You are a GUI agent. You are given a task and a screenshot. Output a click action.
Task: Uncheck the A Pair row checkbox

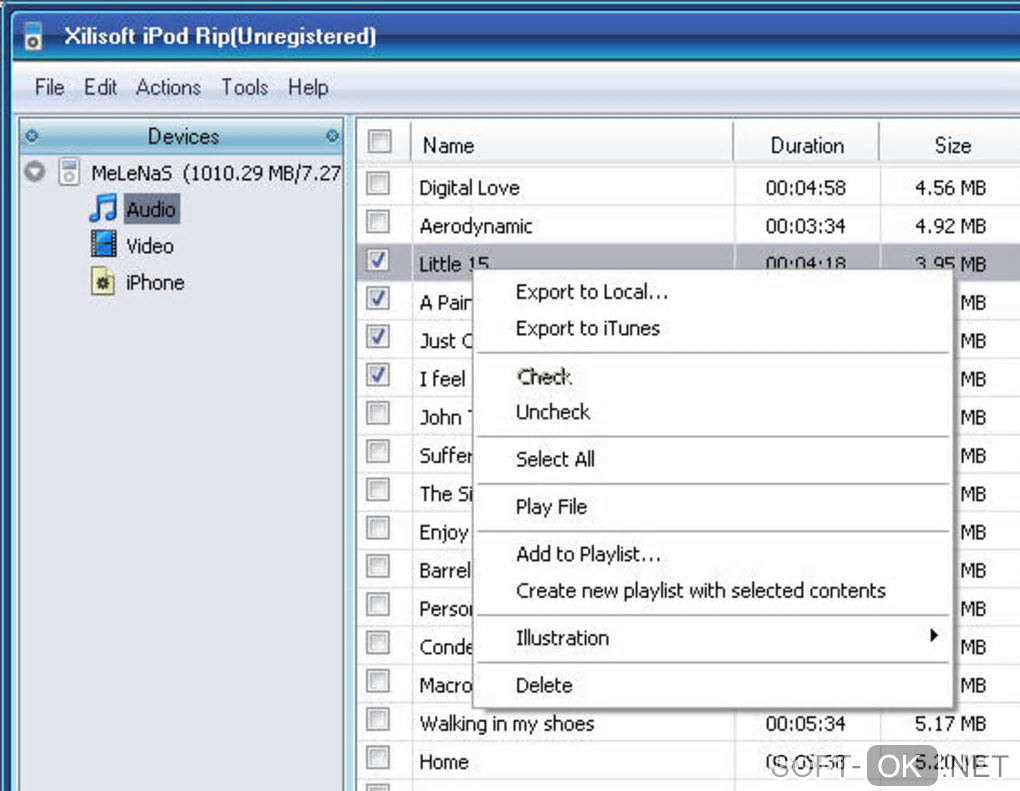click(378, 299)
